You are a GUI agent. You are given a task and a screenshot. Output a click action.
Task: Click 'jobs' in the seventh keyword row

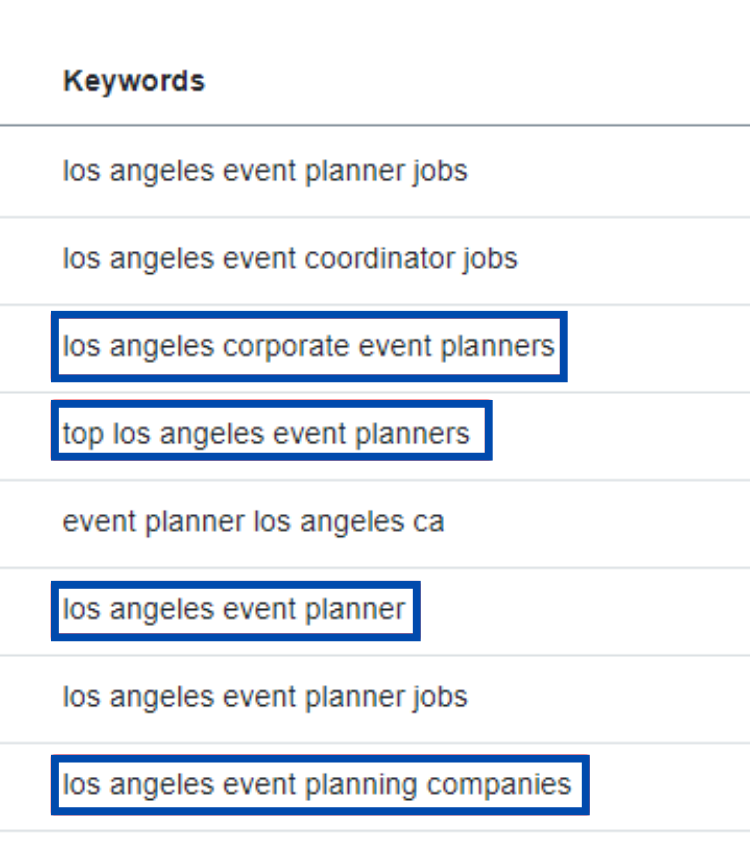[x=439, y=697]
